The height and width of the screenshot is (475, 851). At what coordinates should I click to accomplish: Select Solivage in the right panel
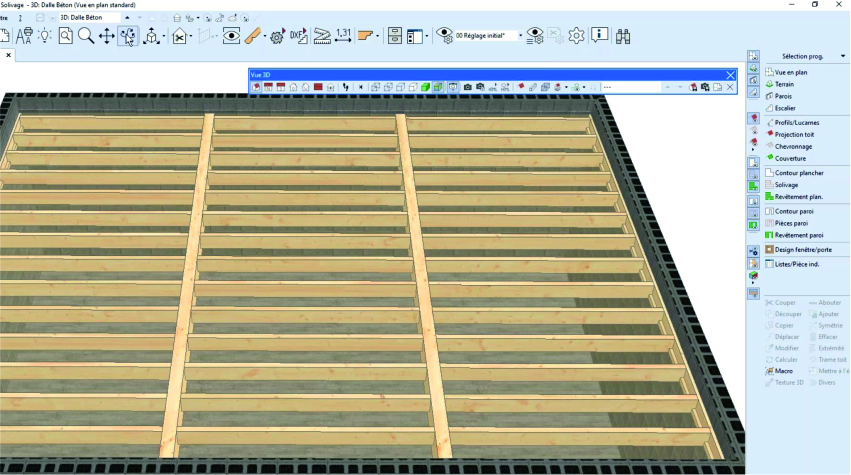point(786,185)
